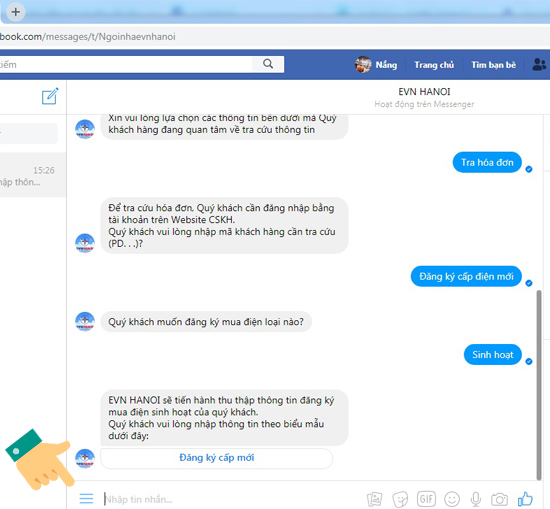Record a voice clip with microphone icon
Image resolution: width=550 pixels, height=509 pixels.
[476, 499]
